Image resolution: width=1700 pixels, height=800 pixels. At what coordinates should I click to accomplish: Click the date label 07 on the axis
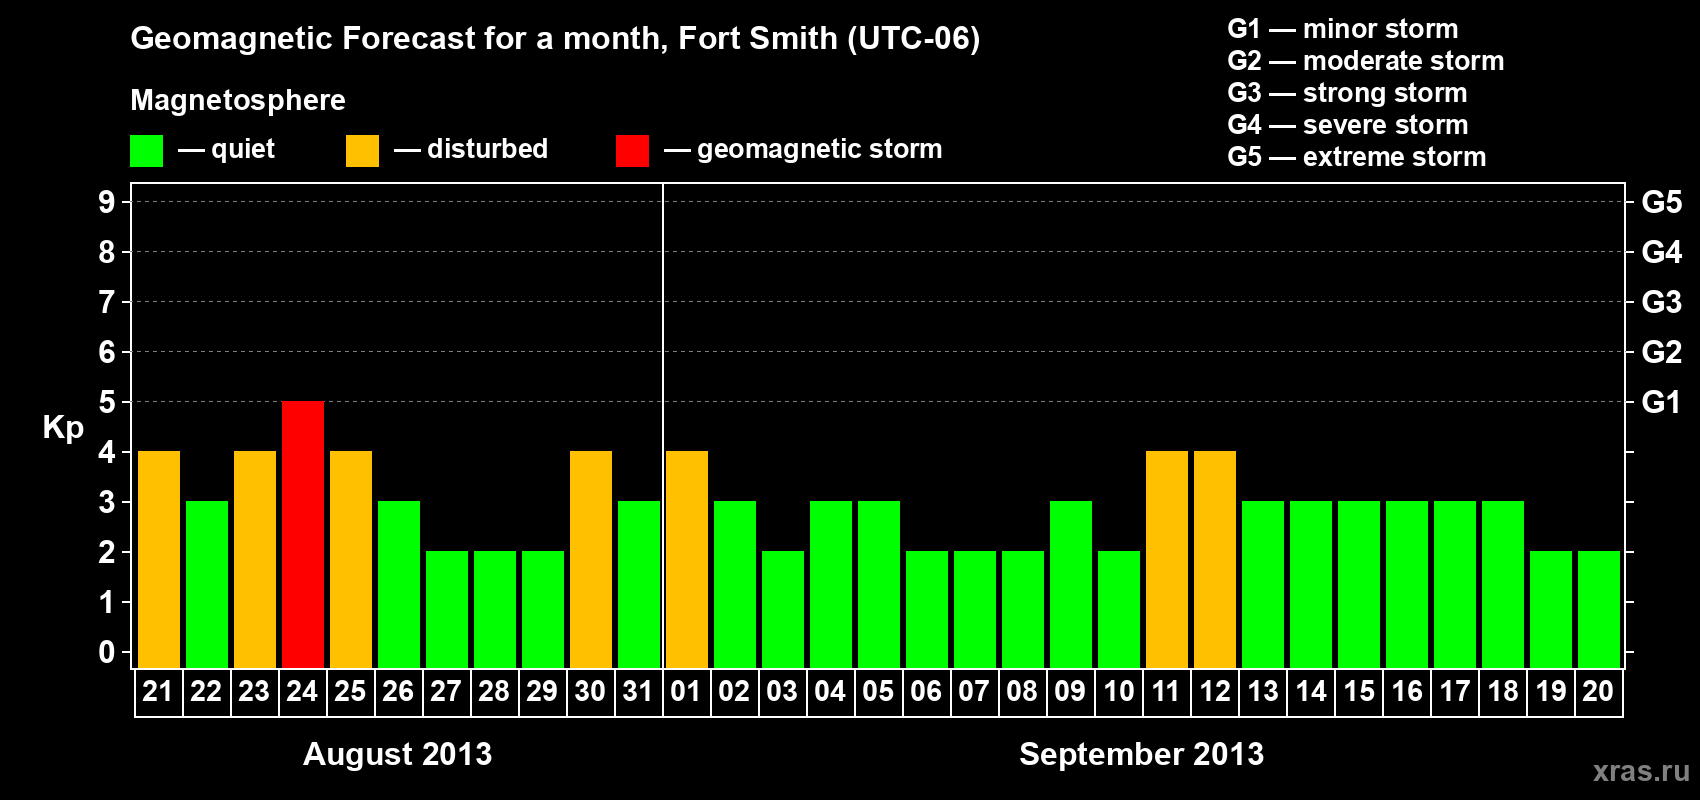[974, 691]
